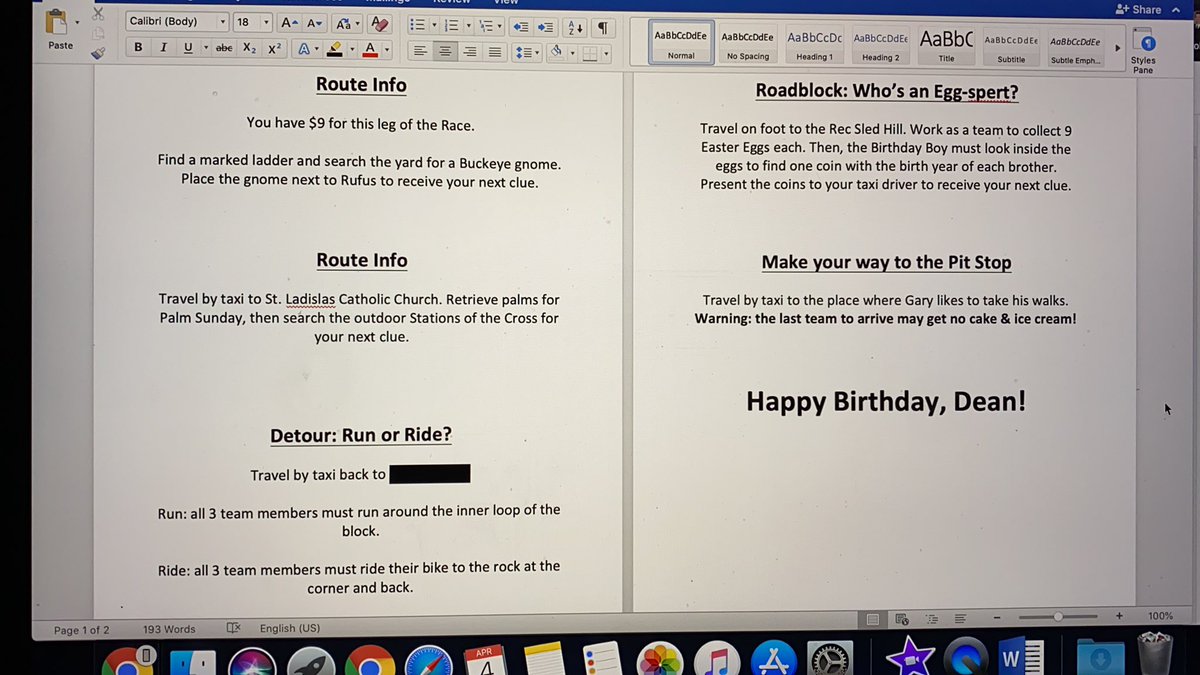This screenshot has height=675, width=1200.
Task: Open the Calibri (Body) font dropdown
Action: click(222, 22)
